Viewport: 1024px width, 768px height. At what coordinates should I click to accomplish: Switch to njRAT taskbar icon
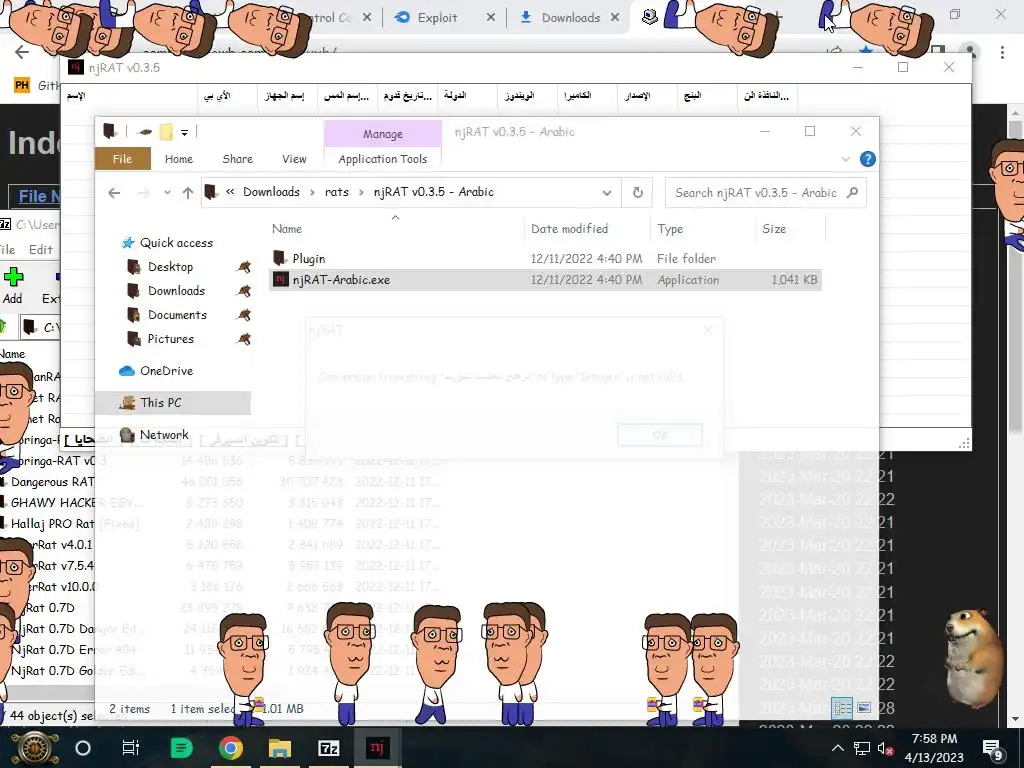pos(377,748)
